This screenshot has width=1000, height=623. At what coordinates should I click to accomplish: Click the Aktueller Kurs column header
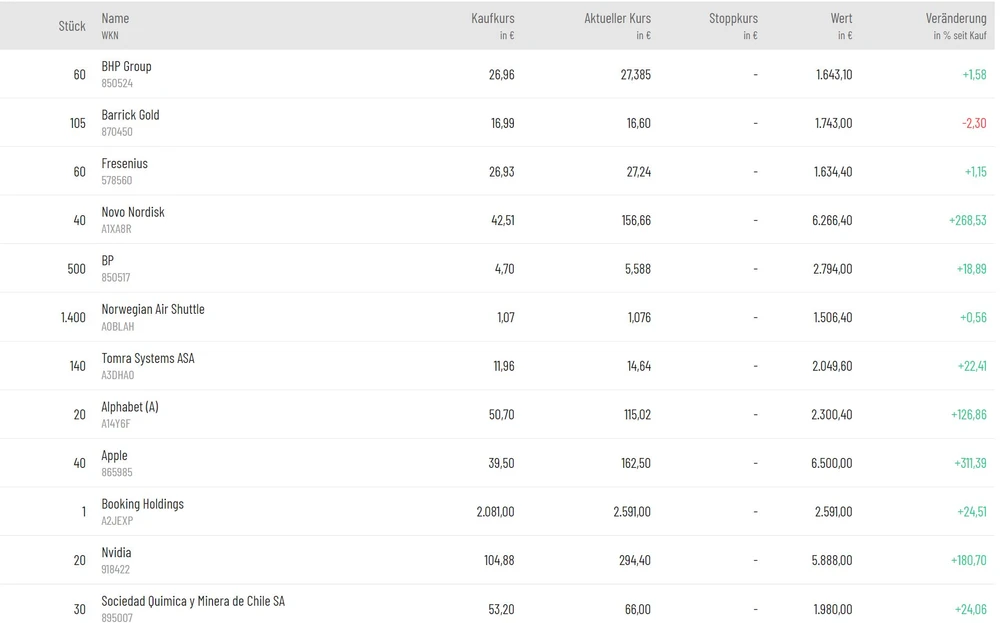coord(617,18)
